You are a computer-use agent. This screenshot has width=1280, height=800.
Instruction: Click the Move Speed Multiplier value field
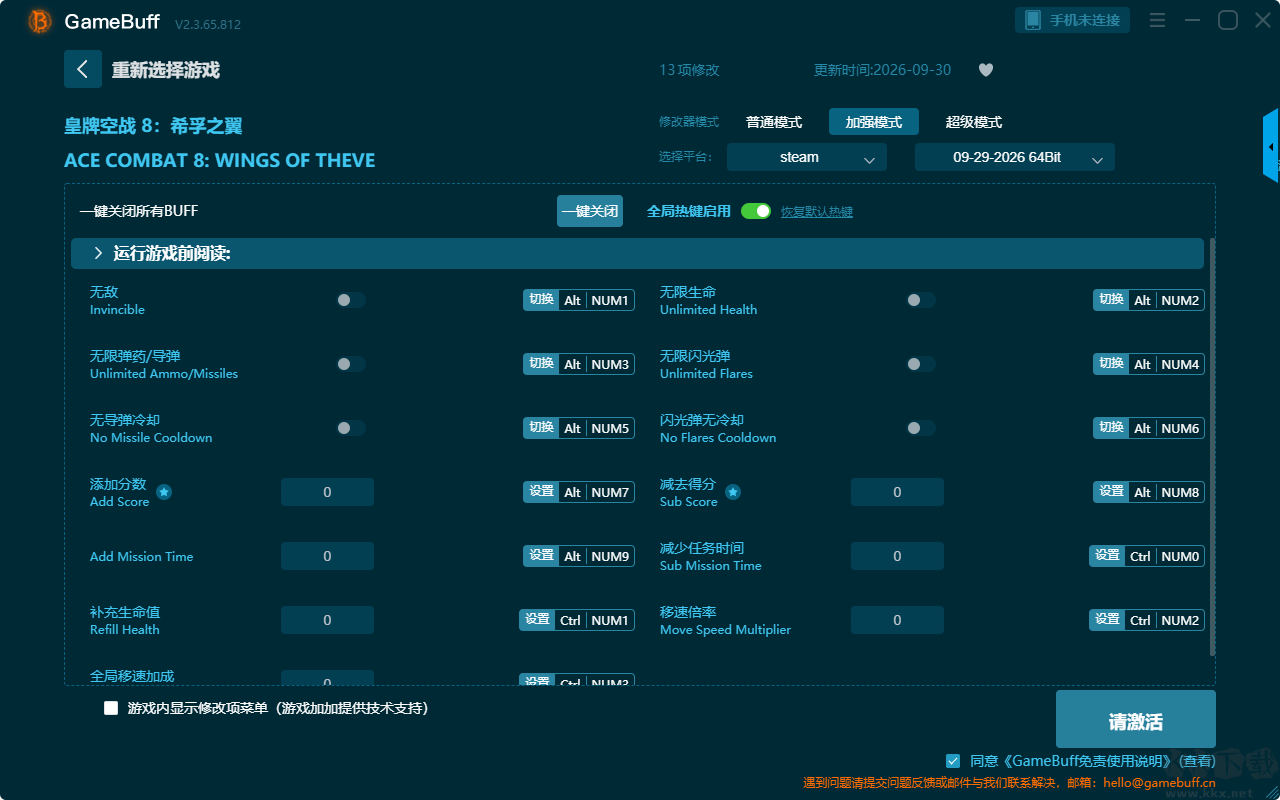897,620
